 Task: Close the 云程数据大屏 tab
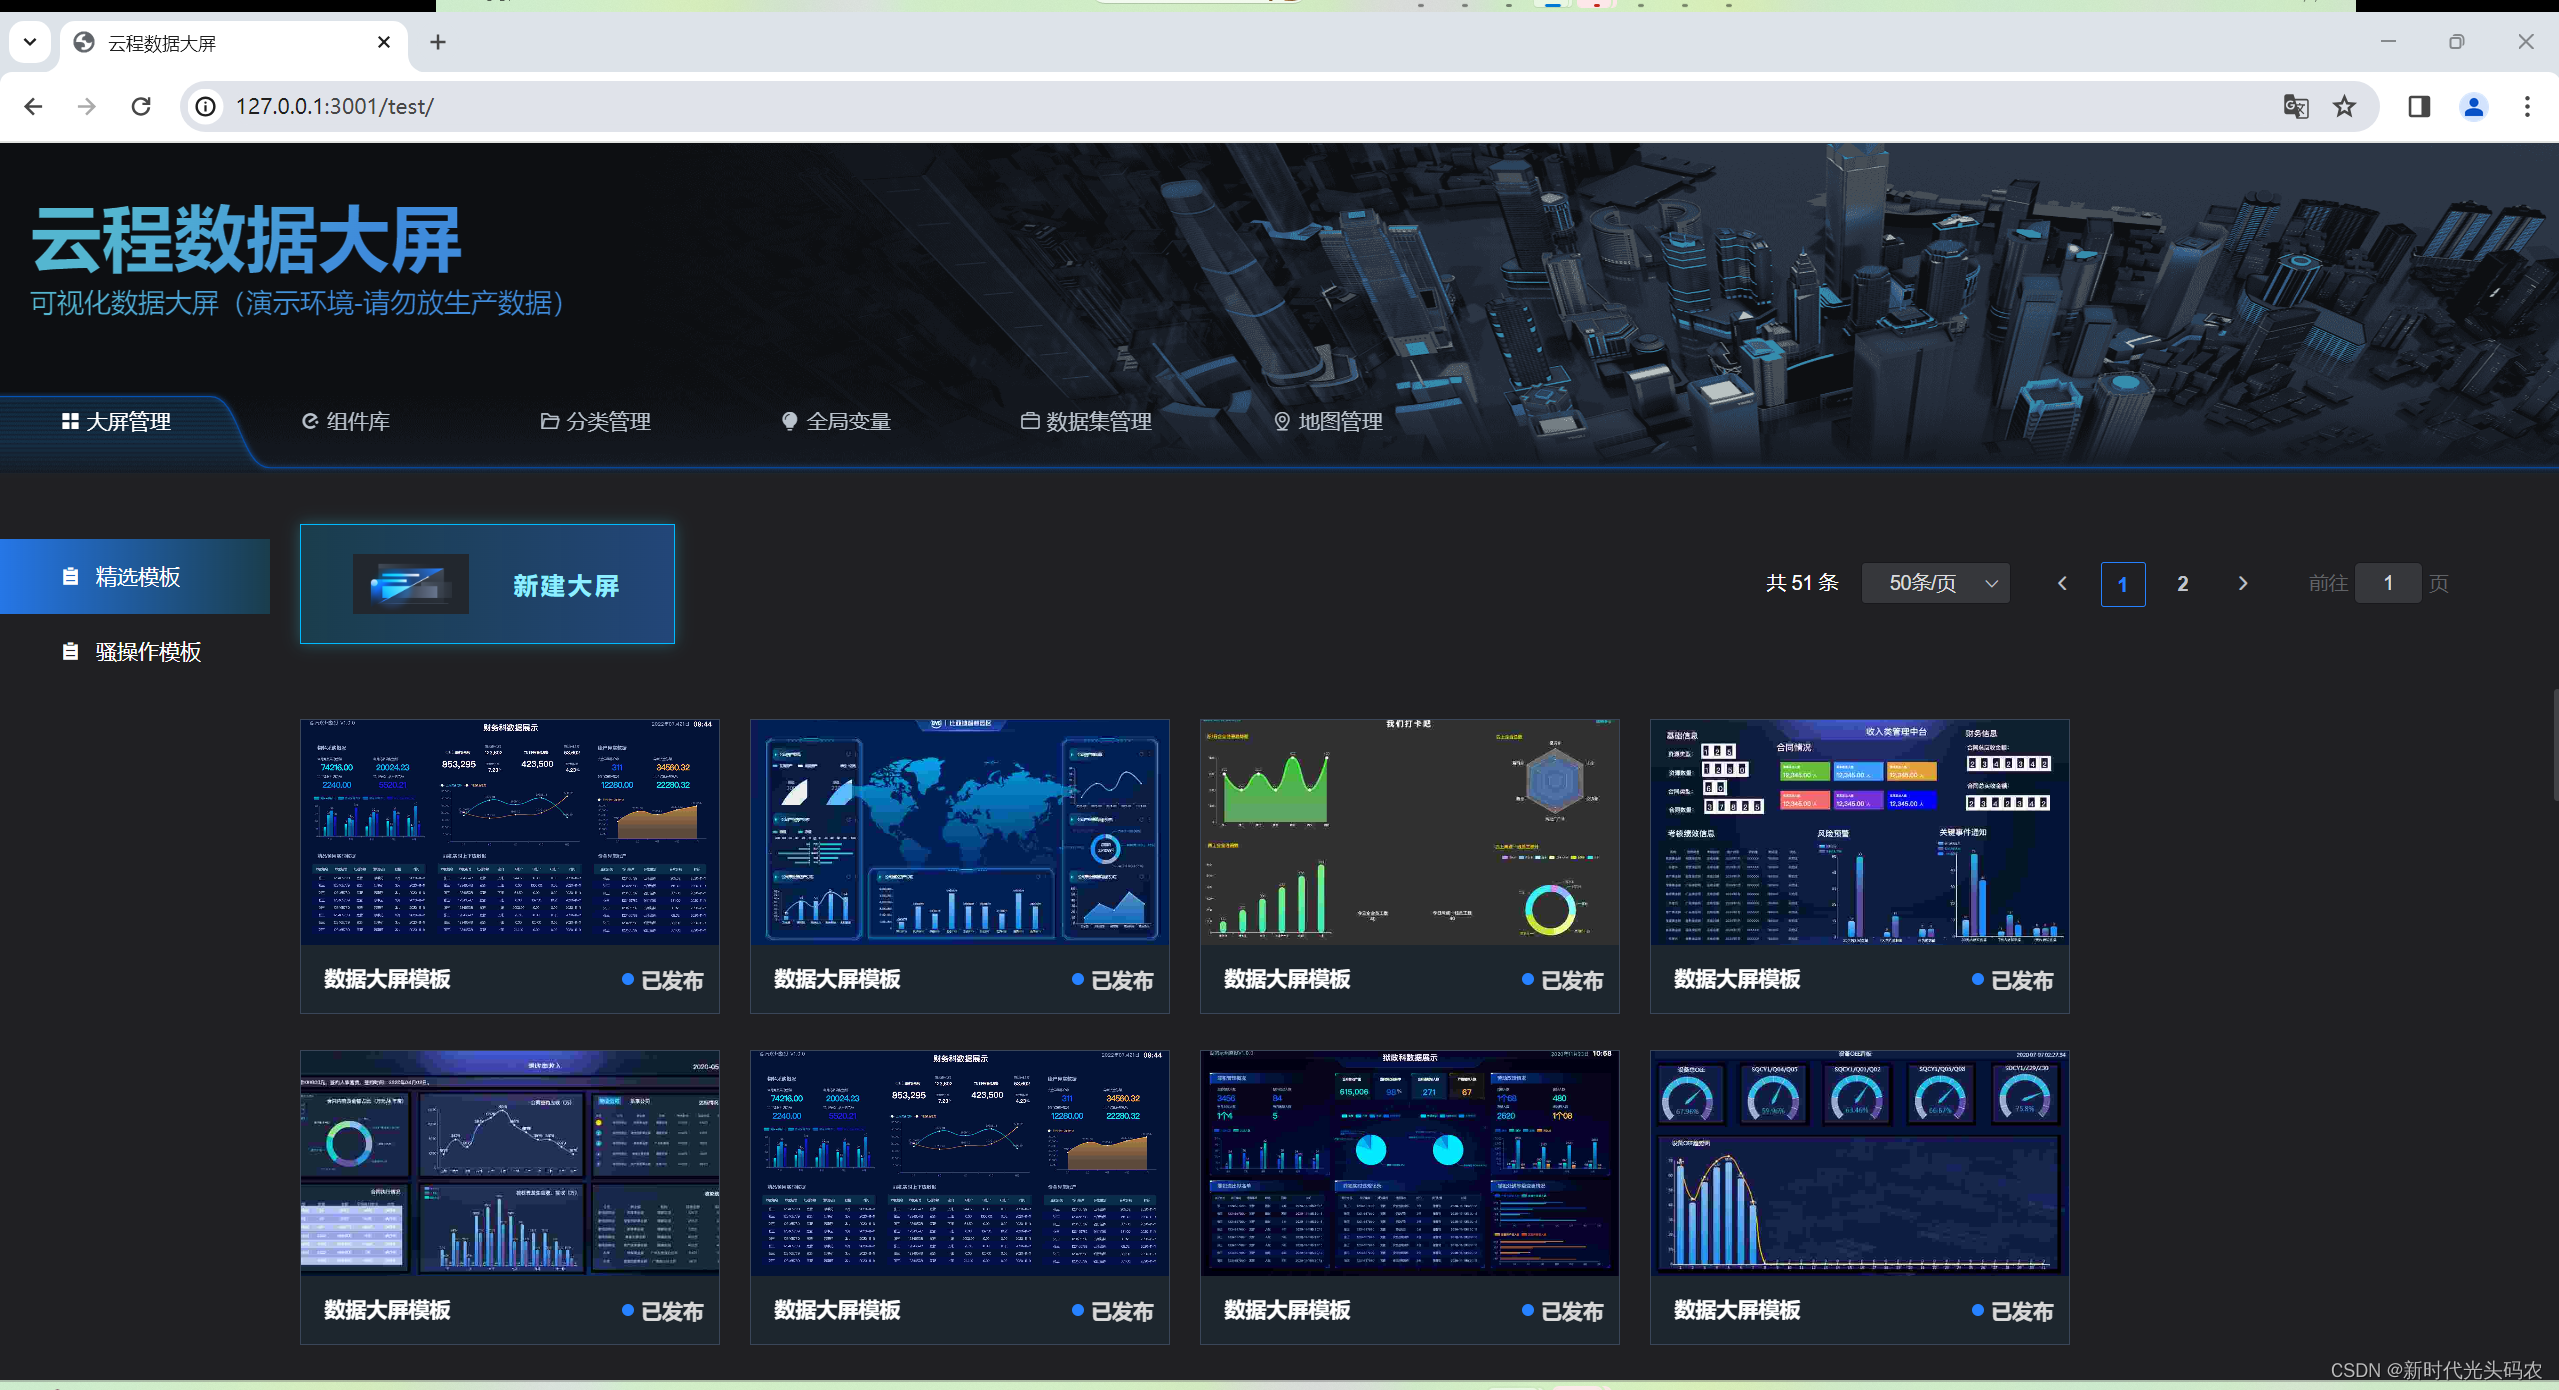click(x=384, y=42)
